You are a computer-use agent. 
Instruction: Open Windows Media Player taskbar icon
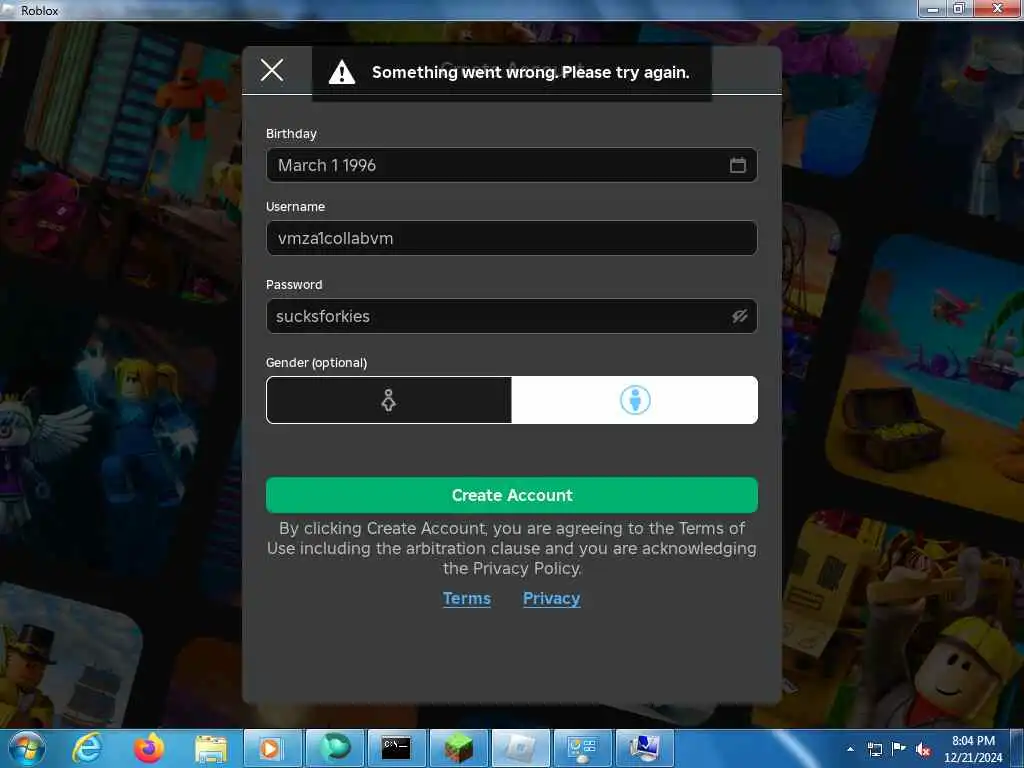click(271, 748)
